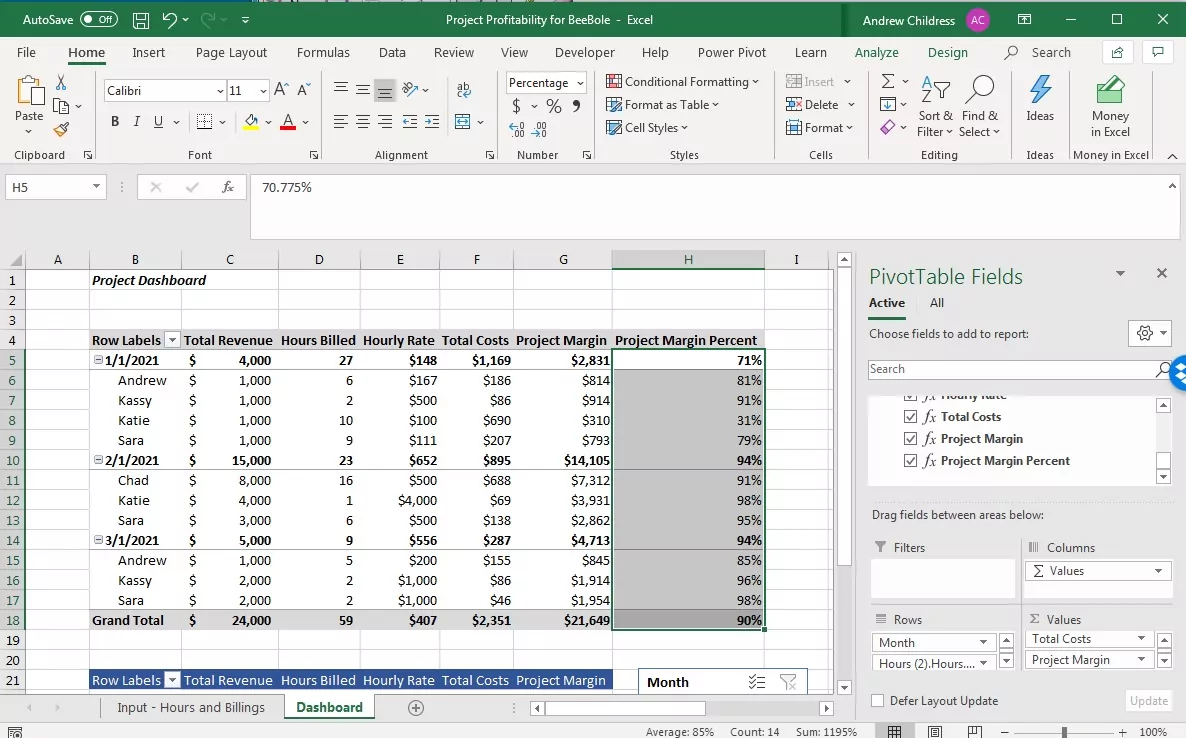Image resolution: width=1186 pixels, height=738 pixels.
Task: Open Cell Styles gallery
Action: (x=646, y=127)
